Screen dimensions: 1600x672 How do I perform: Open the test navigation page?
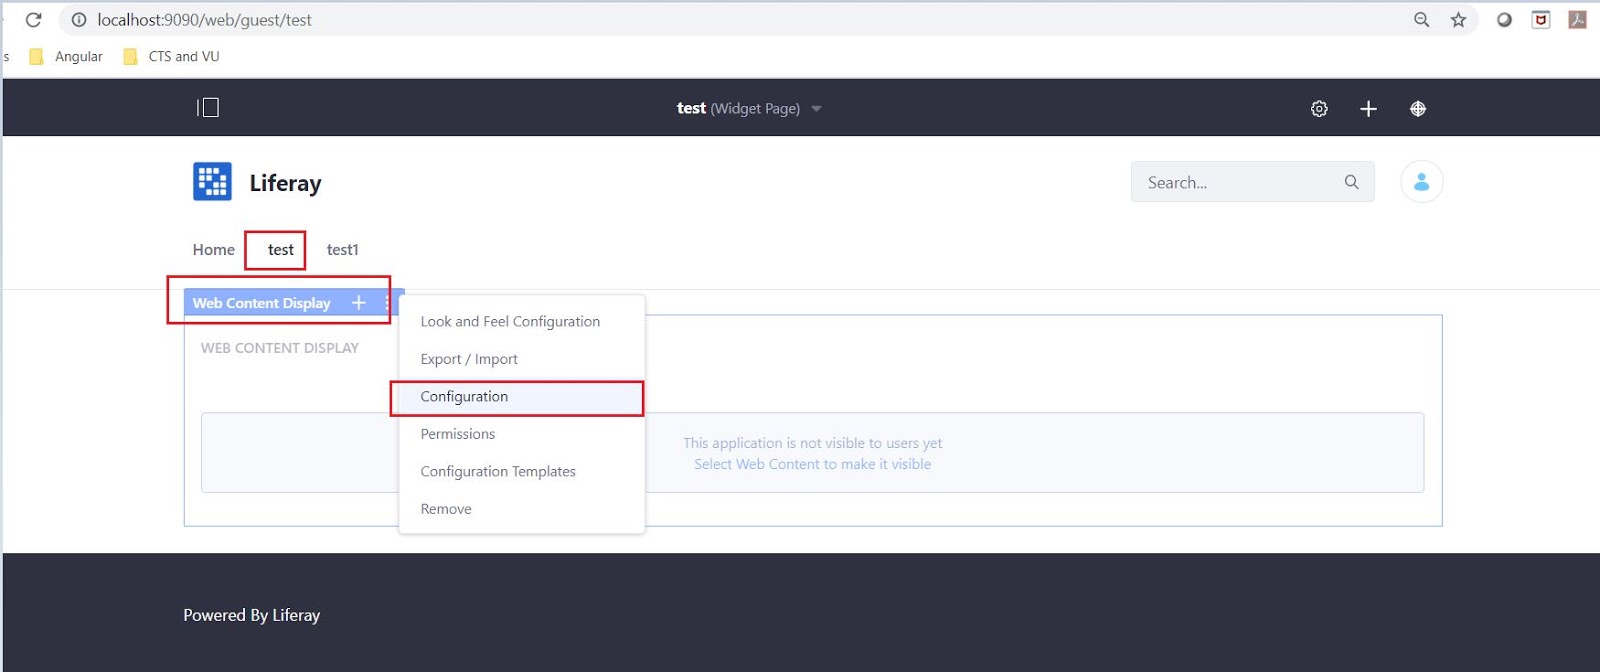(x=281, y=250)
